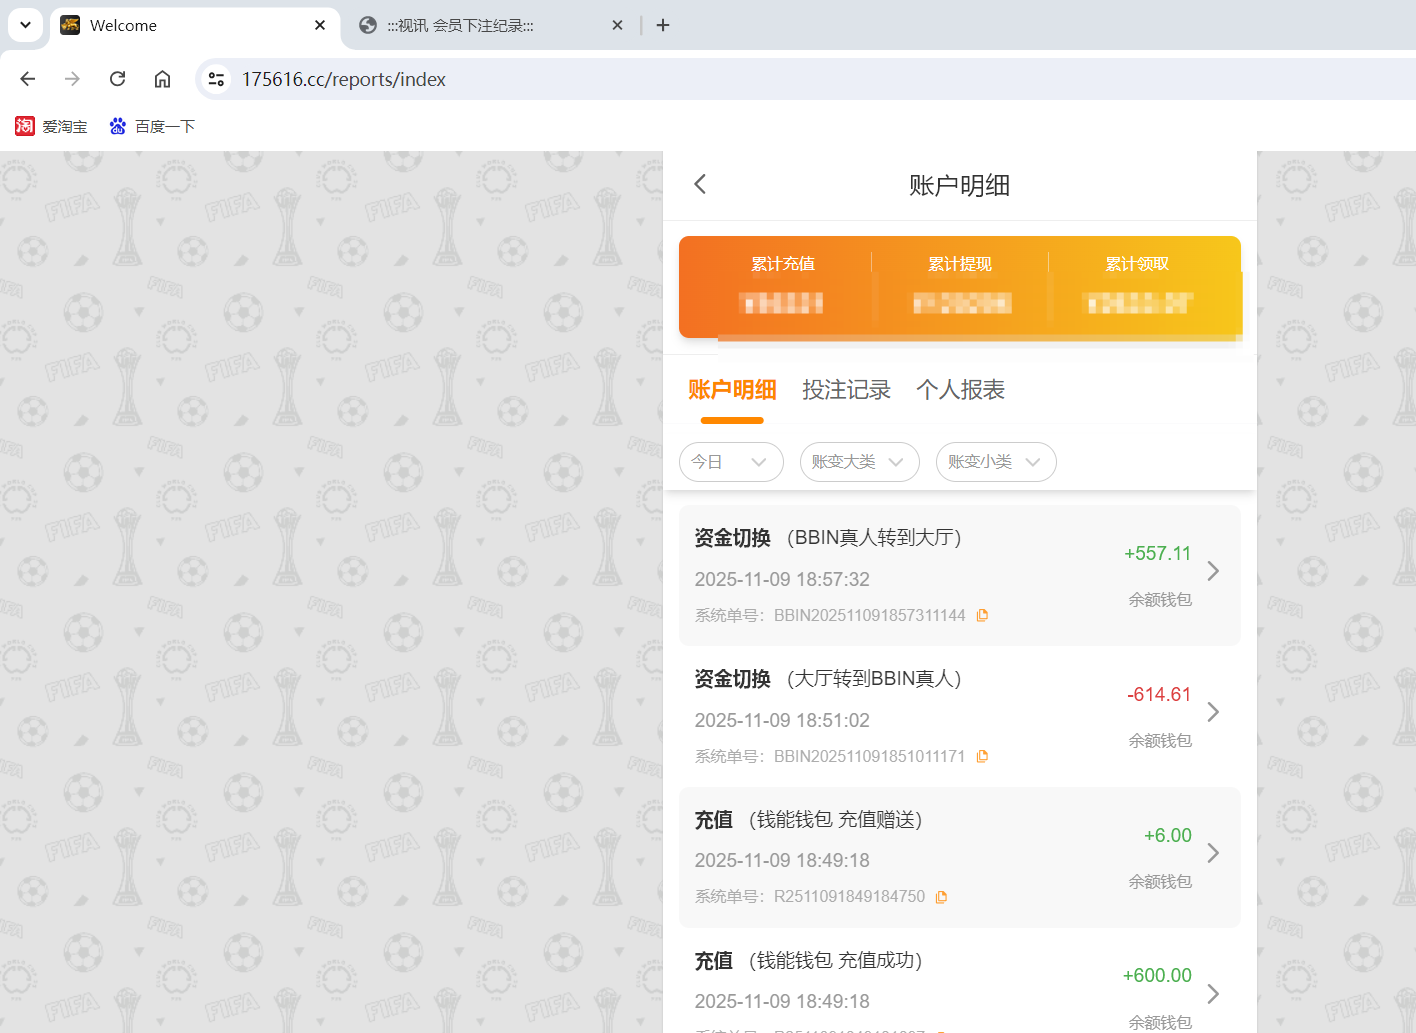Click the browser forward arrow
Viewport: 1416px width, 1033px height.
click(x=72, y=79)
